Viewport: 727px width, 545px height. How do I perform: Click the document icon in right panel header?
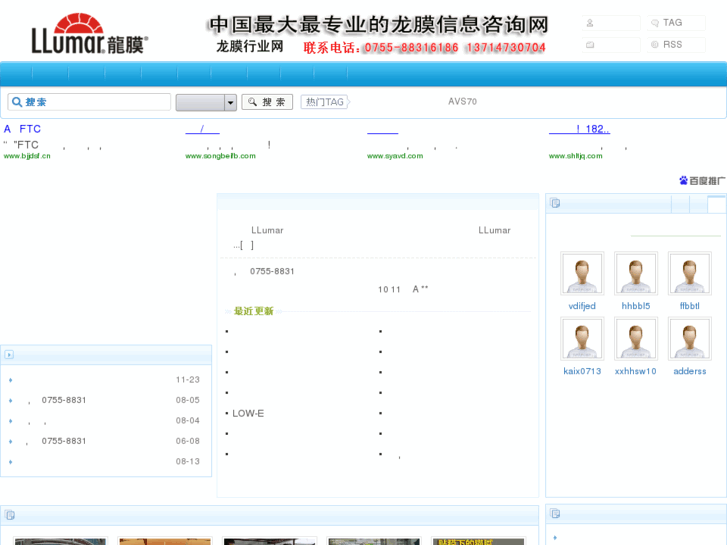[x=556, y=204]
